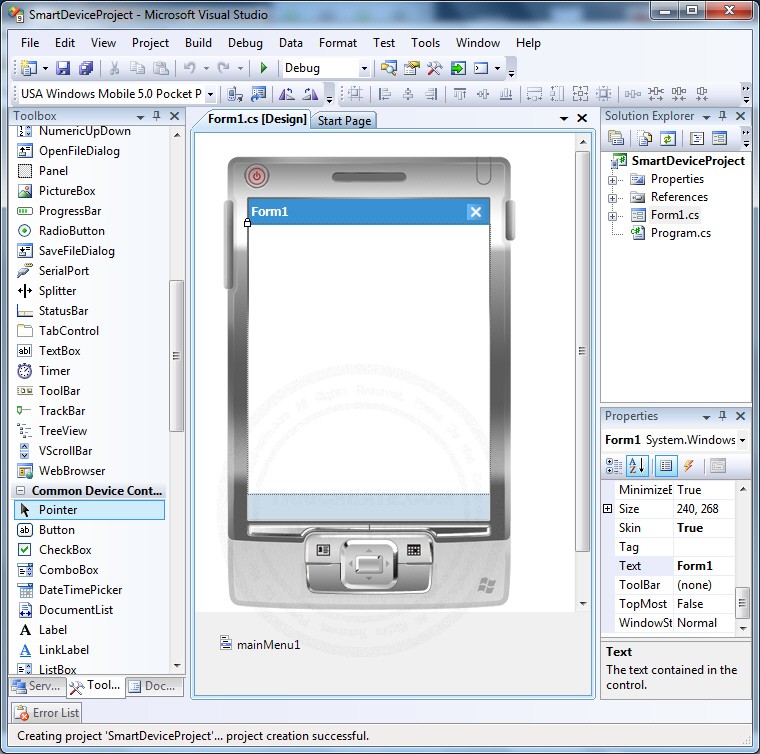Click the Cut scissors icon
The width and height of the screenshot is (760, 754).
114,68
